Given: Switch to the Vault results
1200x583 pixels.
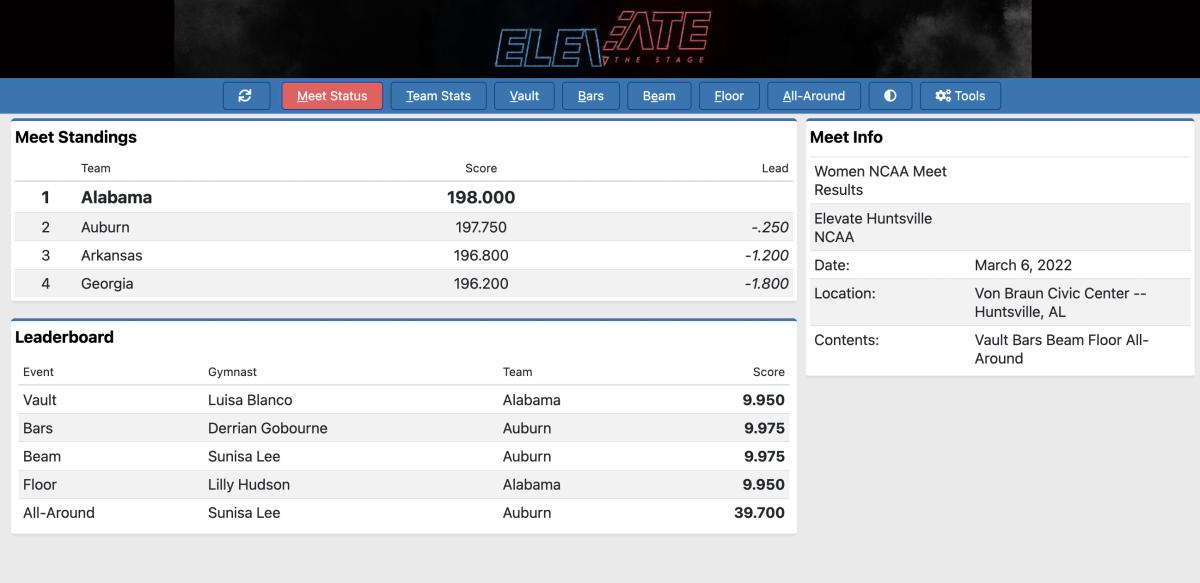Looking at the screenshot, I should pyautogui.click(x=524, y=96).
